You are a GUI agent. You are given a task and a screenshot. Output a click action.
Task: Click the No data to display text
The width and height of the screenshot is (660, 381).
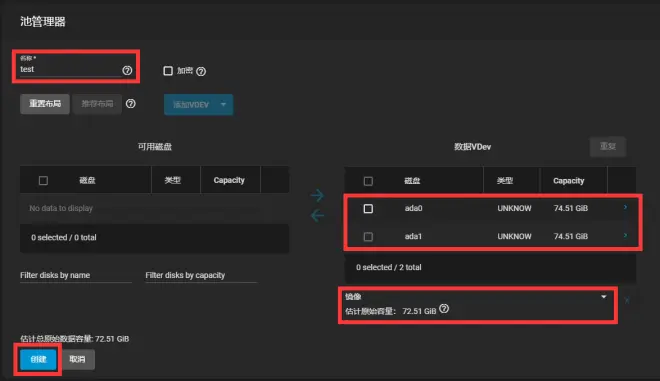click(x=61, y=208)
